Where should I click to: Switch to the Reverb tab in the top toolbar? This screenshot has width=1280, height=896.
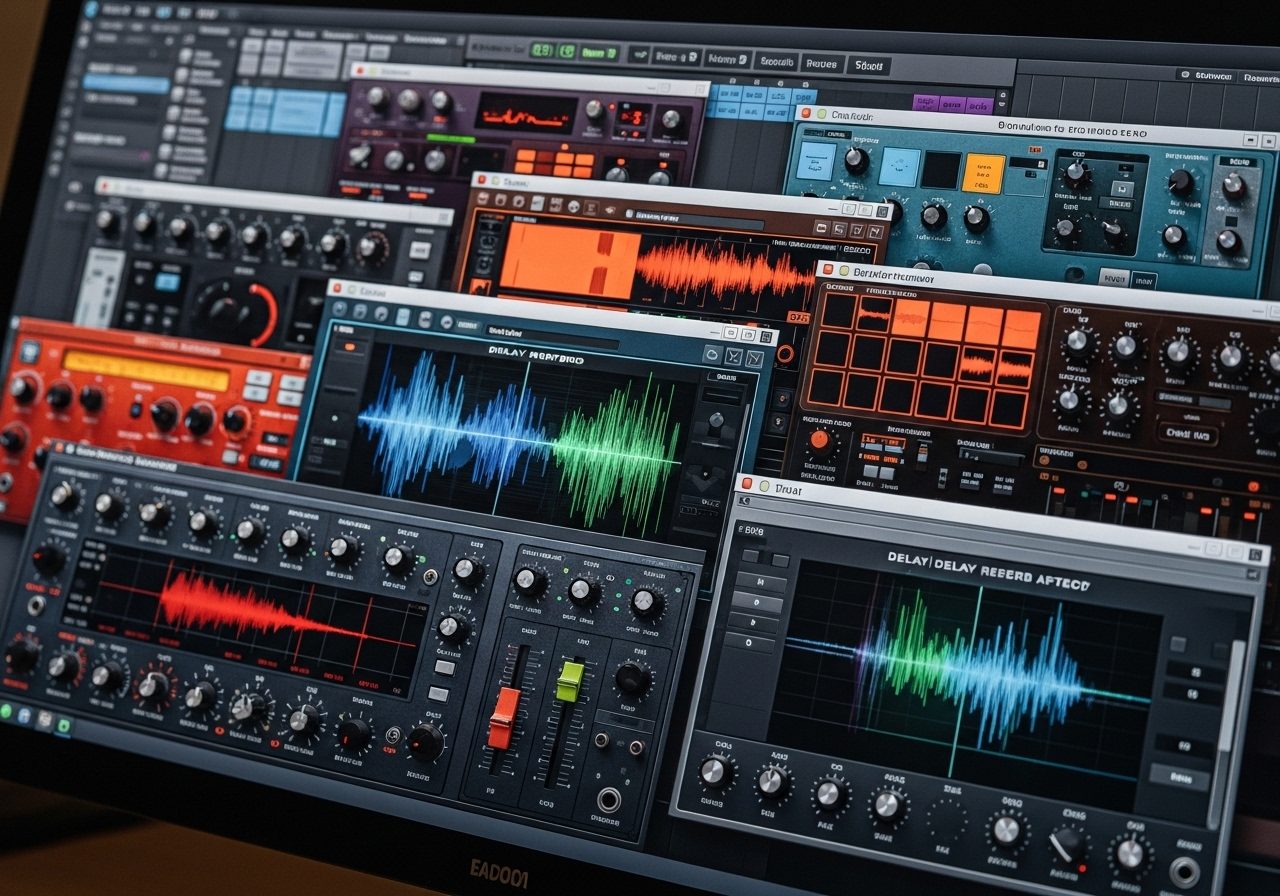822,62
